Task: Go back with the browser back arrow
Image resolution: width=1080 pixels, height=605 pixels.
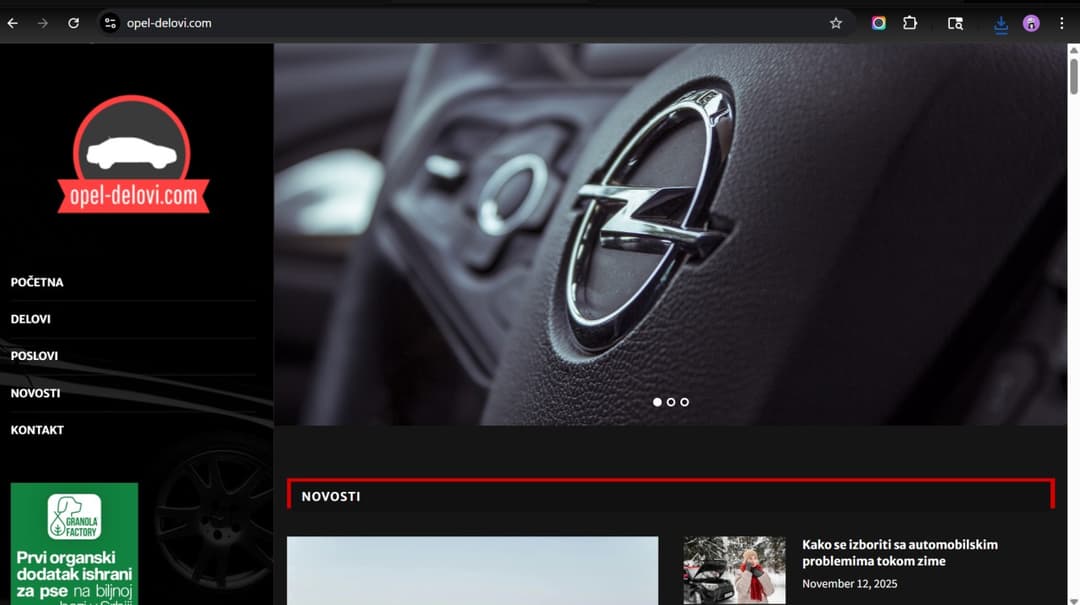Action: pyautogui.click(x=12, y=23)
